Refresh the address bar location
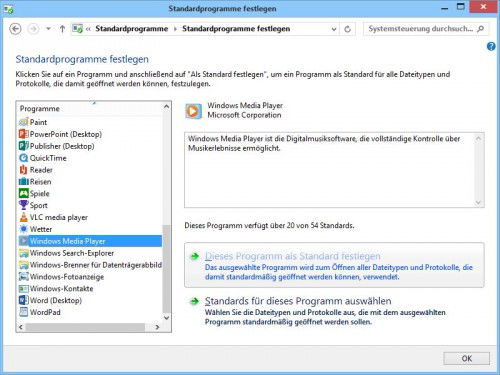Screen dimensions: 500x375 point(347,29)
